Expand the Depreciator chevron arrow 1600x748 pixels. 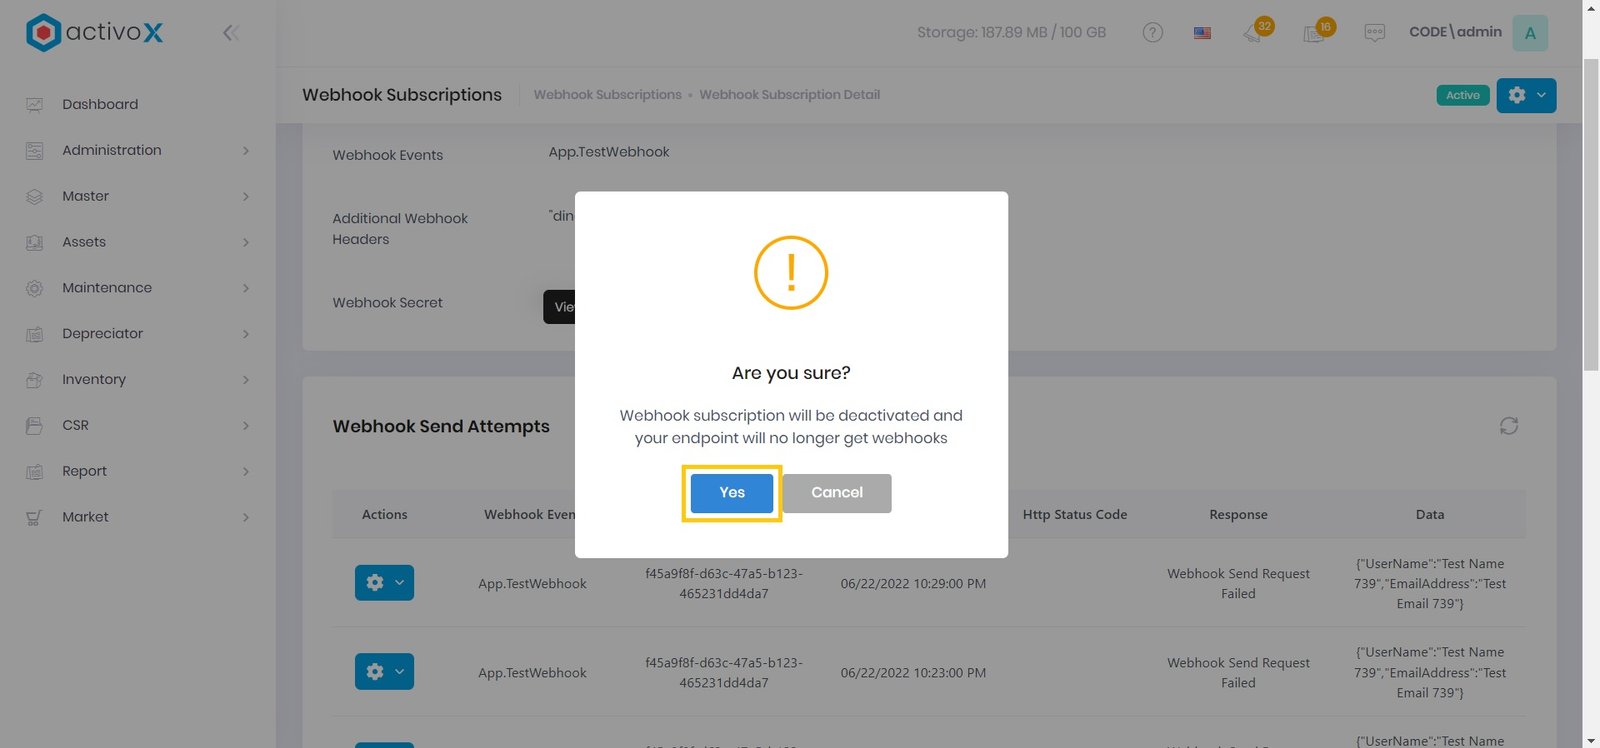pyautogui.click(x=246, y=334)
